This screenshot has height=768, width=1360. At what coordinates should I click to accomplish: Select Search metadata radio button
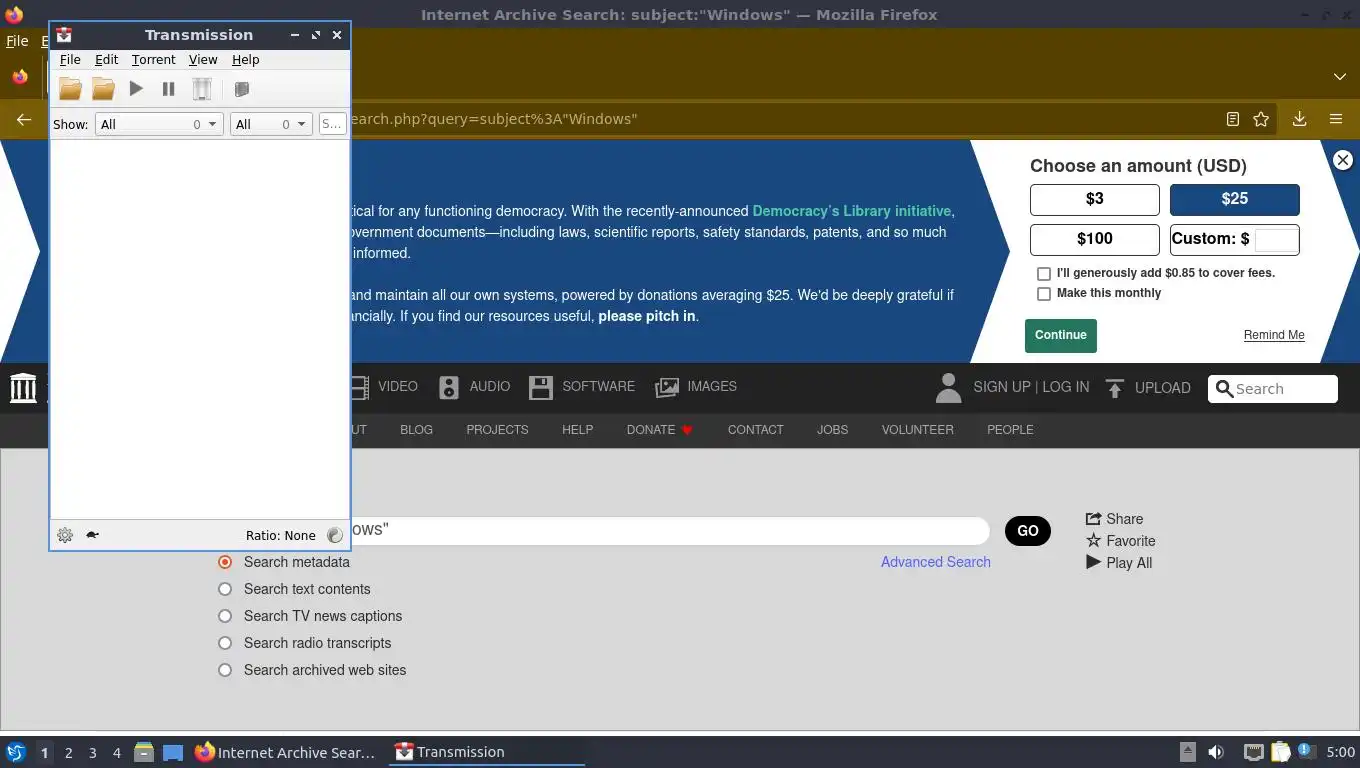tap(225, 562)
